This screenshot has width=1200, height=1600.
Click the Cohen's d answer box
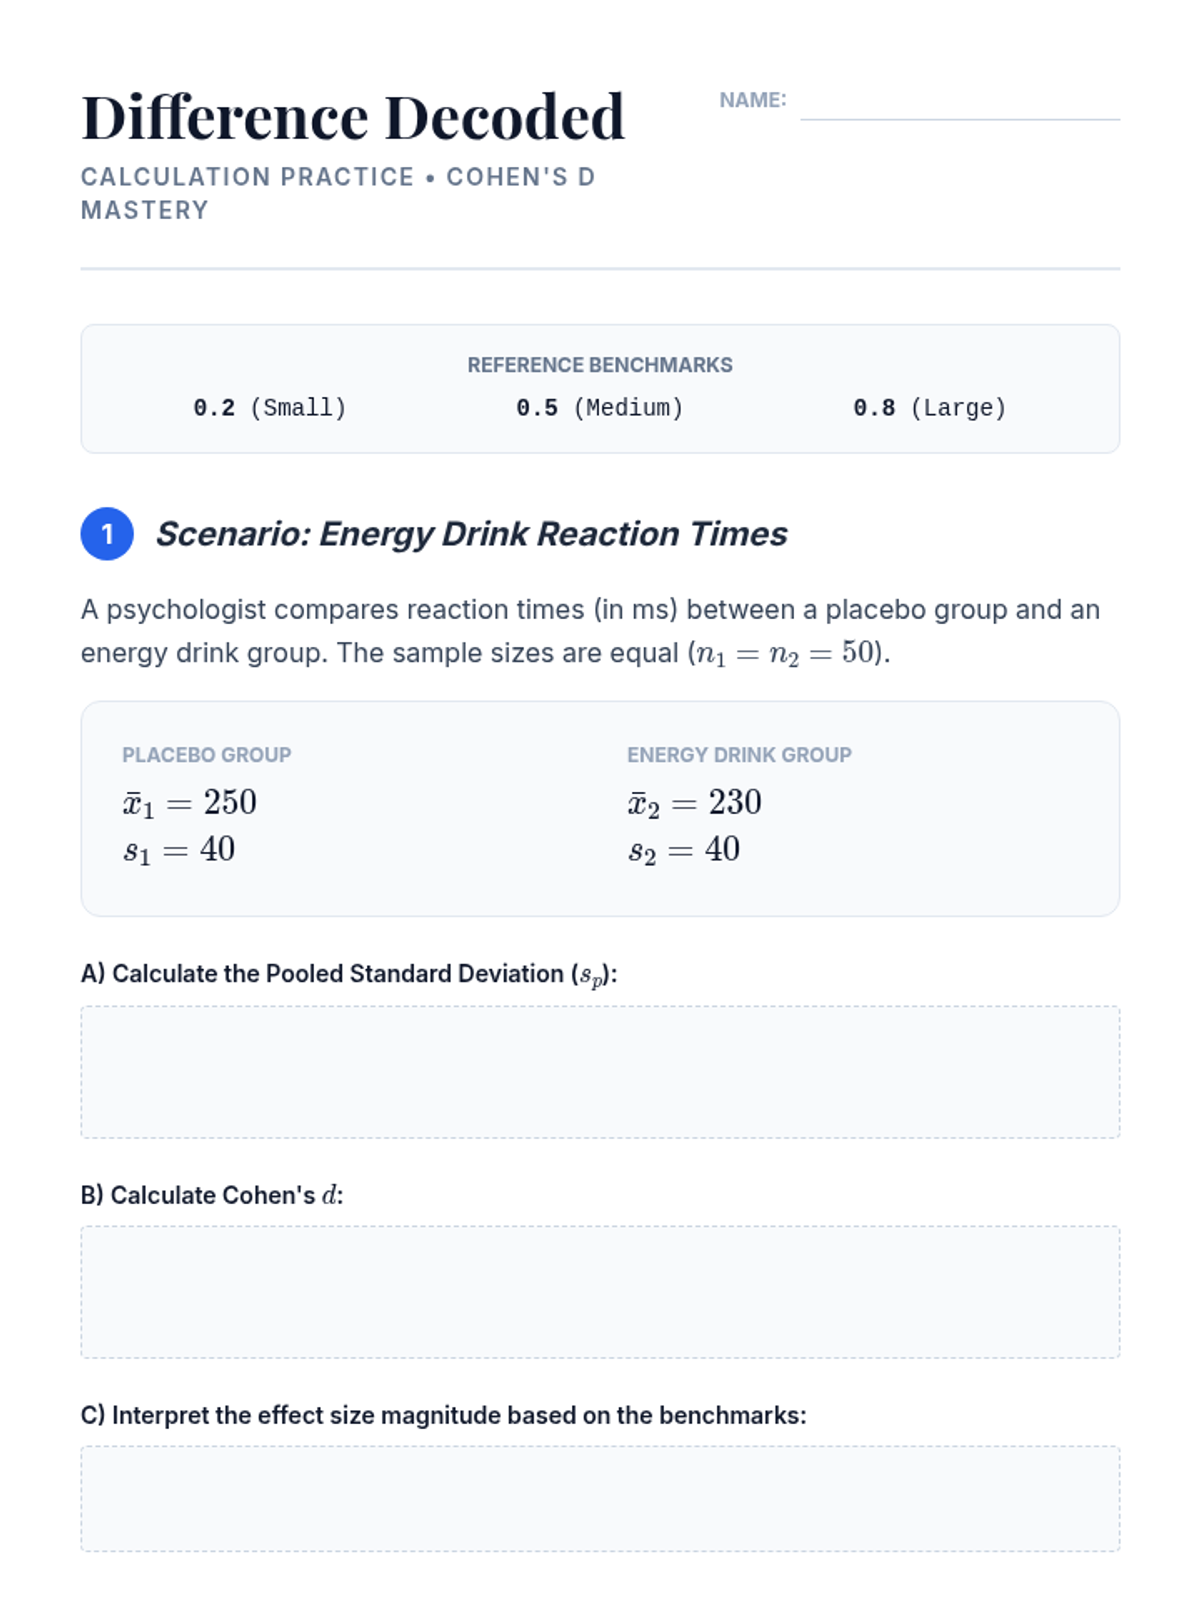[600, 1292]
